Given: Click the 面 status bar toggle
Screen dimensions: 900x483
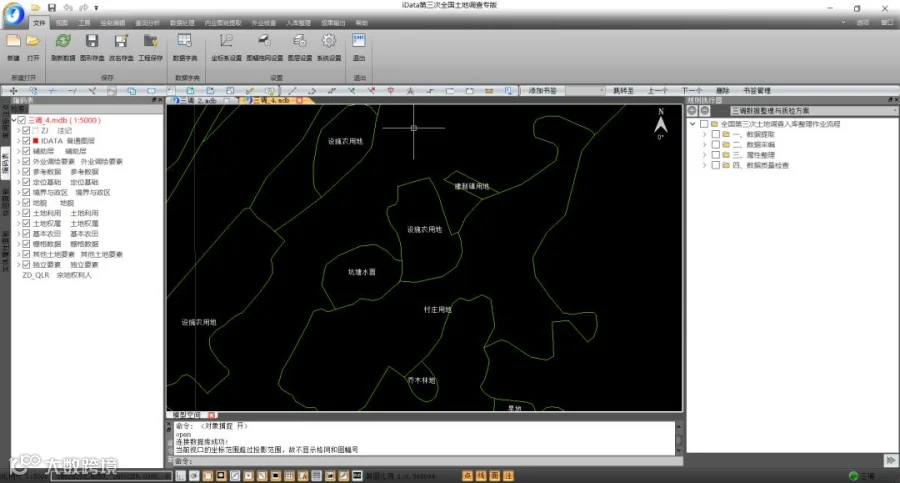Looking at the screenshot, I should 495,476.
